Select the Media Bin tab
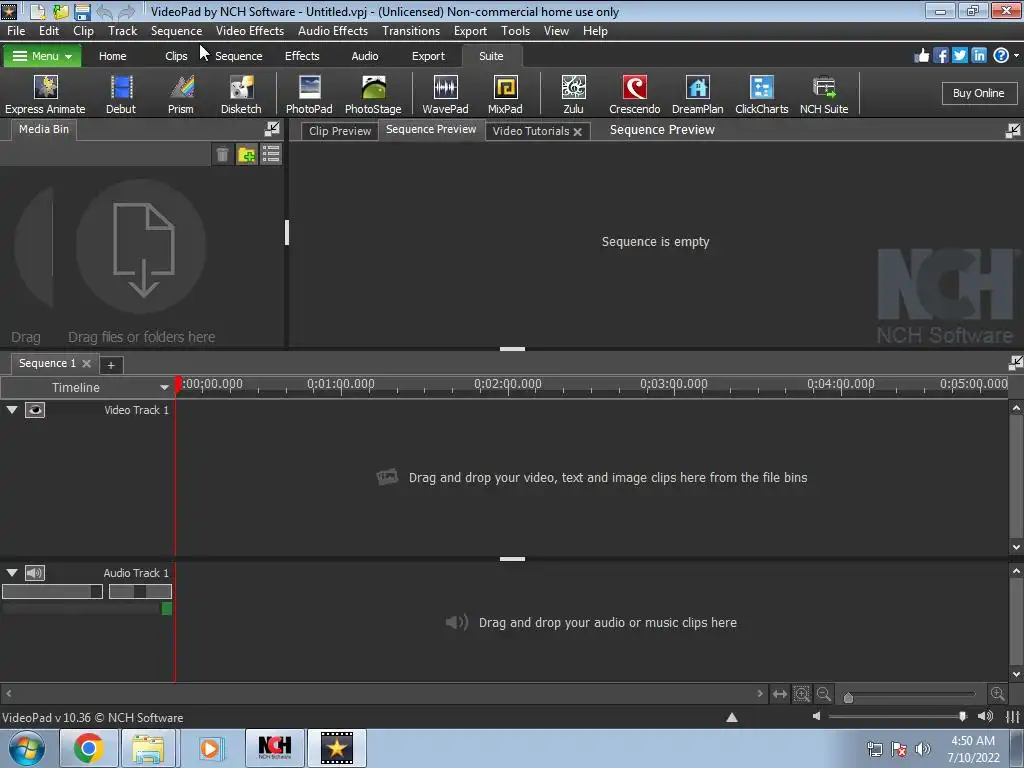 click(44, 129)
